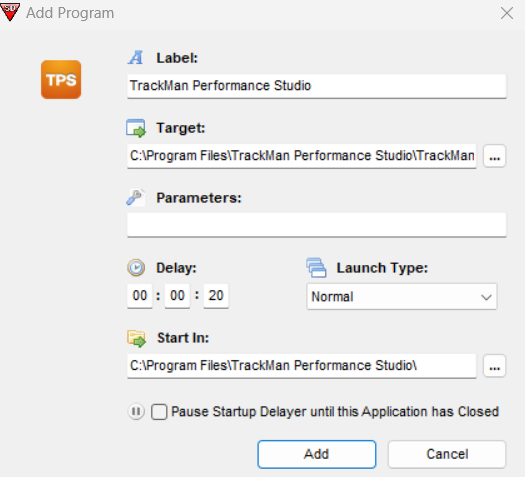Click the Startup Delayer logo in title bar
The height and width of the screenshot is (477, 525).
(x=10, y=12)
